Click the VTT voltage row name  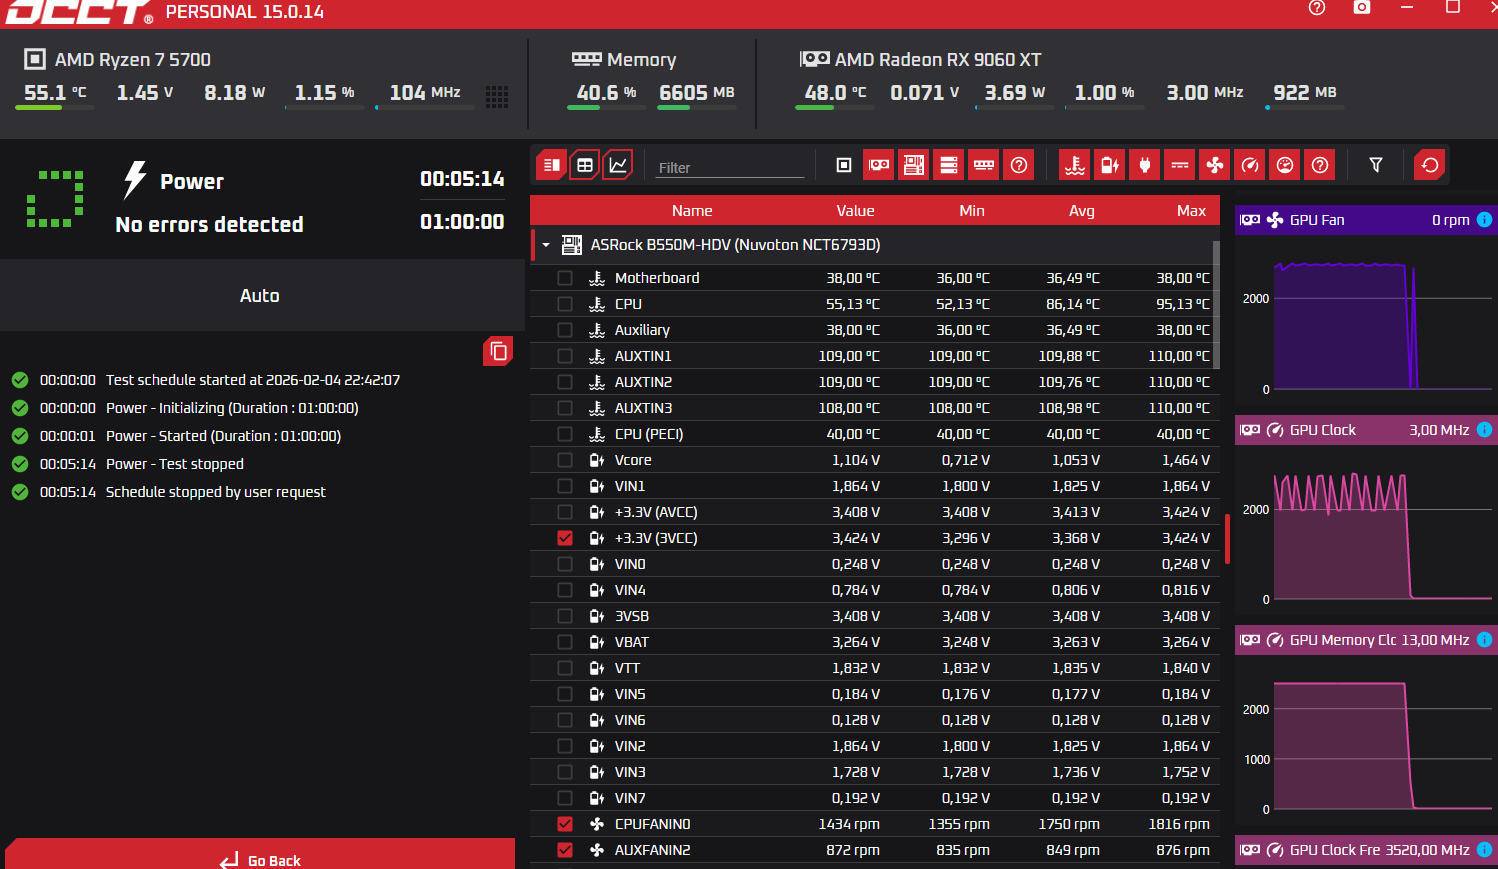(x=627, y=668)
